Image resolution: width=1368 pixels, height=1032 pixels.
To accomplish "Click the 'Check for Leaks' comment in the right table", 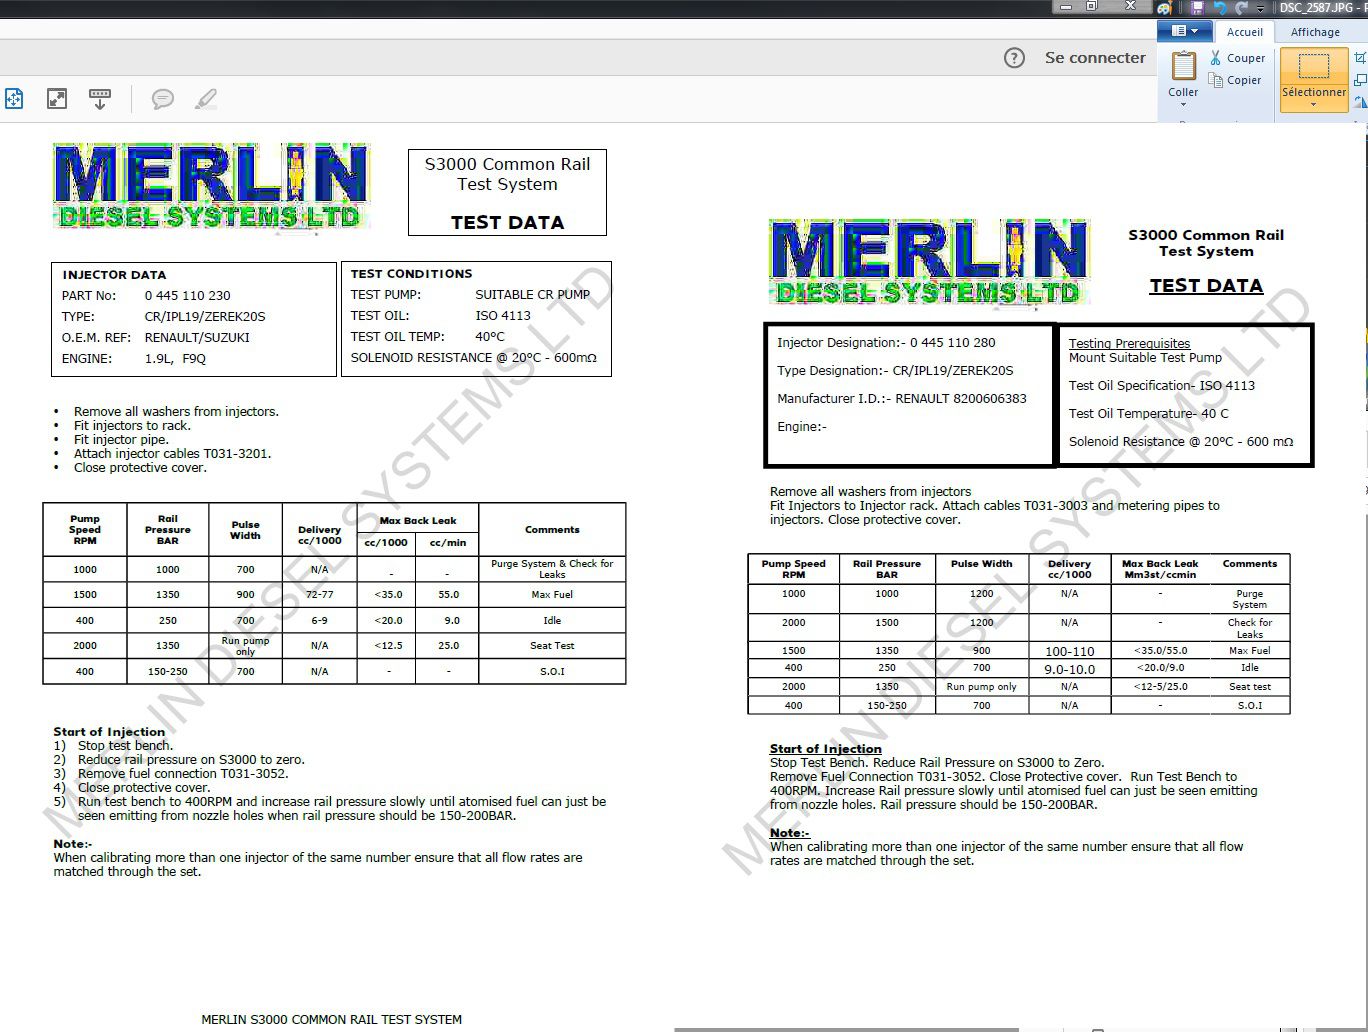I will click(x=1250, y=628).
